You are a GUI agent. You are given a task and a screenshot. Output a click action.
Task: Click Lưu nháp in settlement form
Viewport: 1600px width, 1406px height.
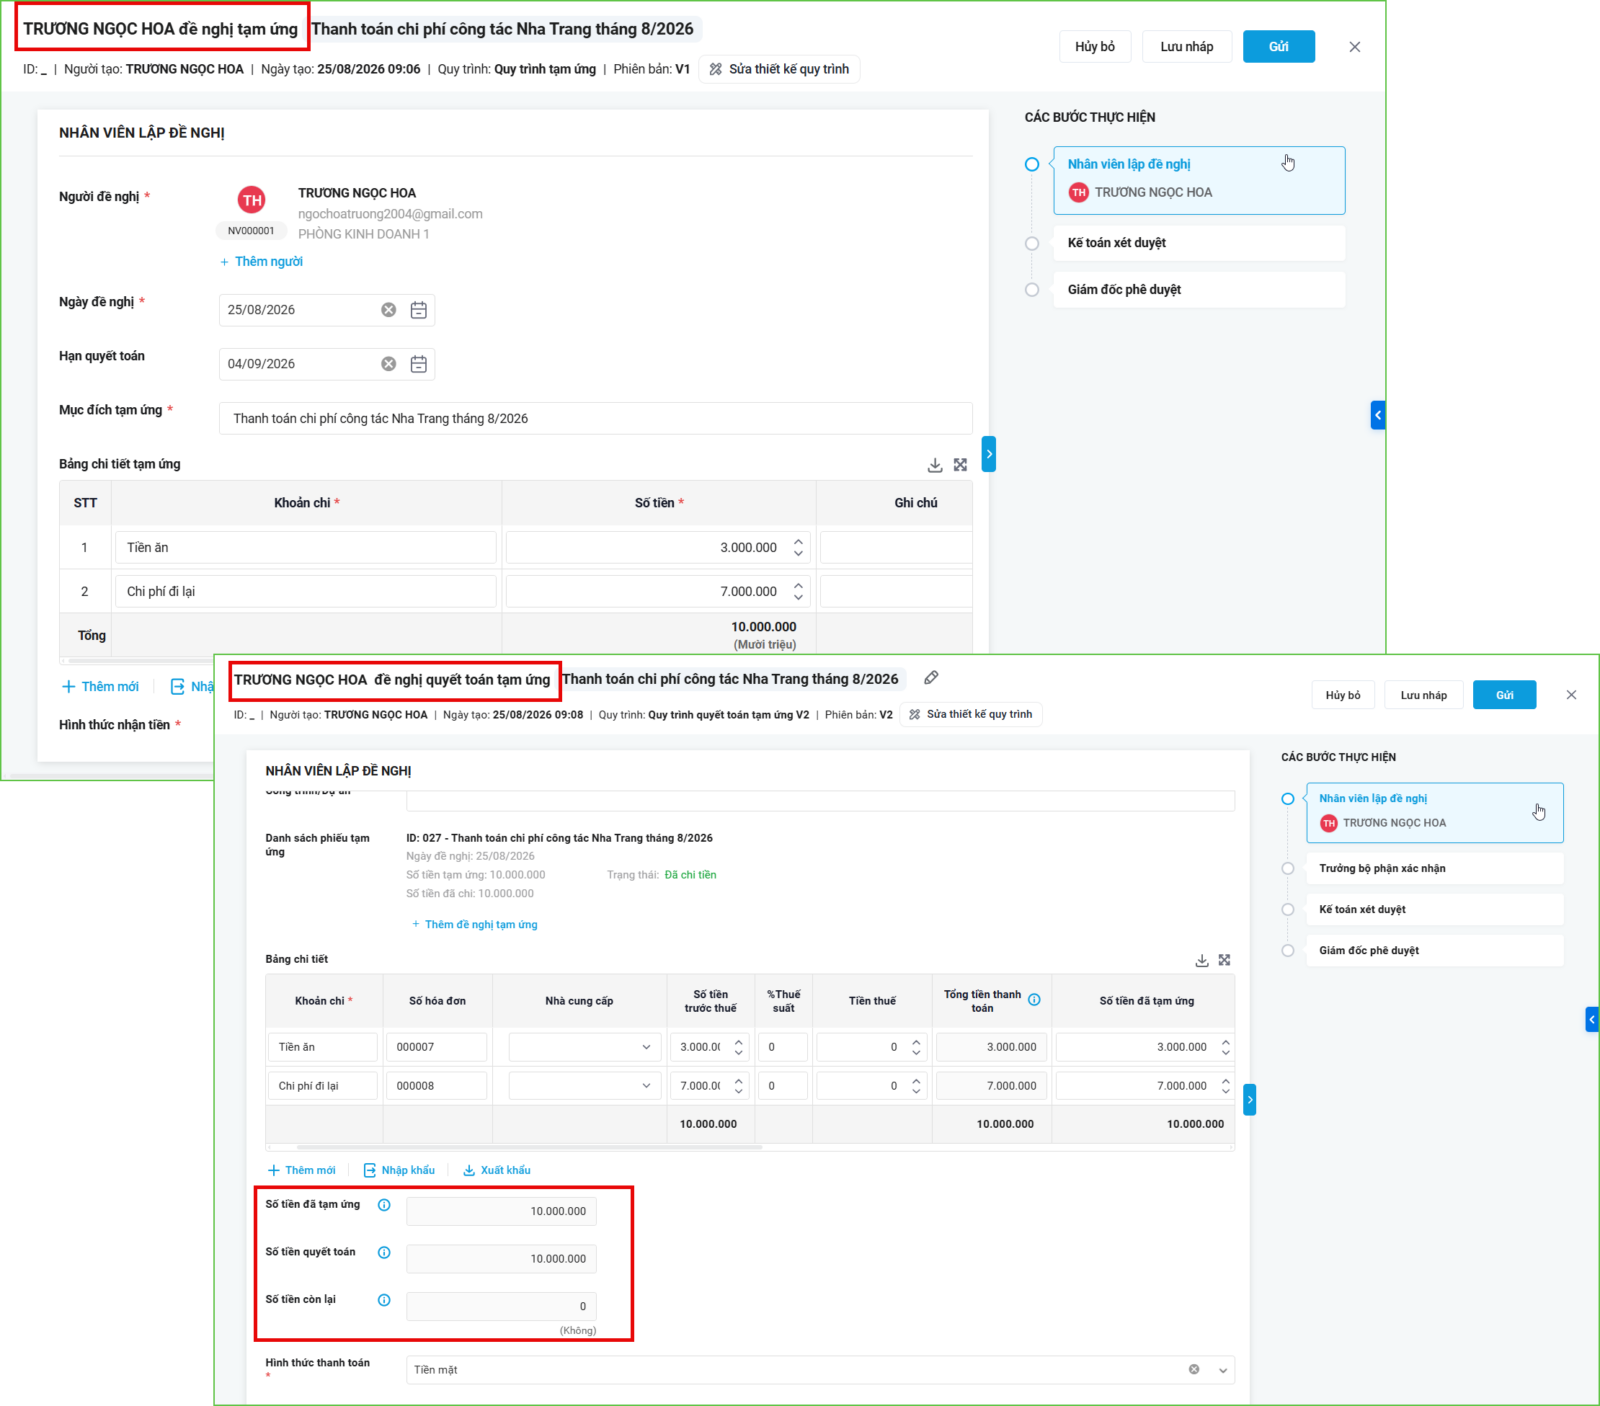[x=1424, y=695]
